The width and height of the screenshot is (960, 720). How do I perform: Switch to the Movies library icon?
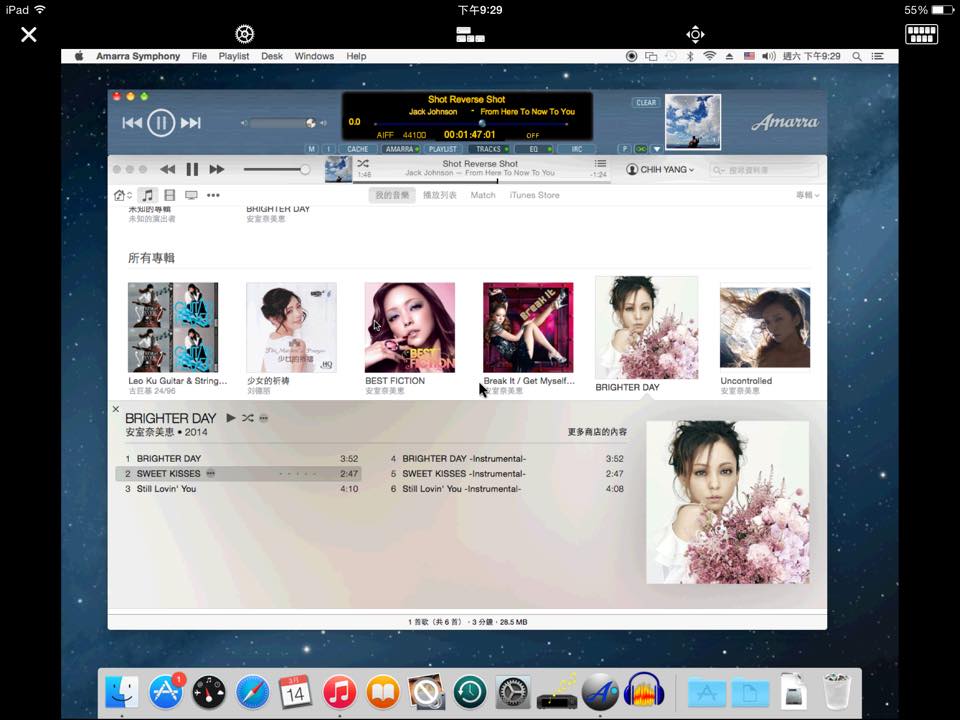tap(170, 195)
